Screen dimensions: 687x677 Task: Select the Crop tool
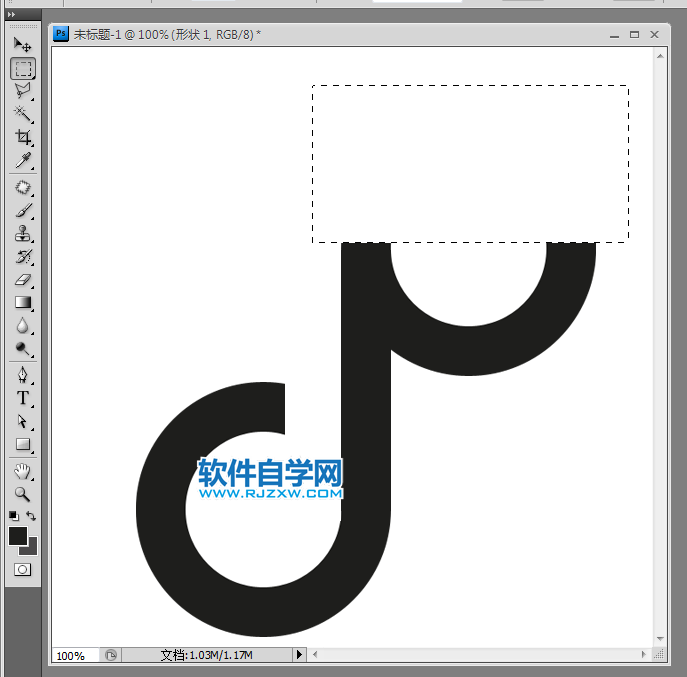(23, 137)
